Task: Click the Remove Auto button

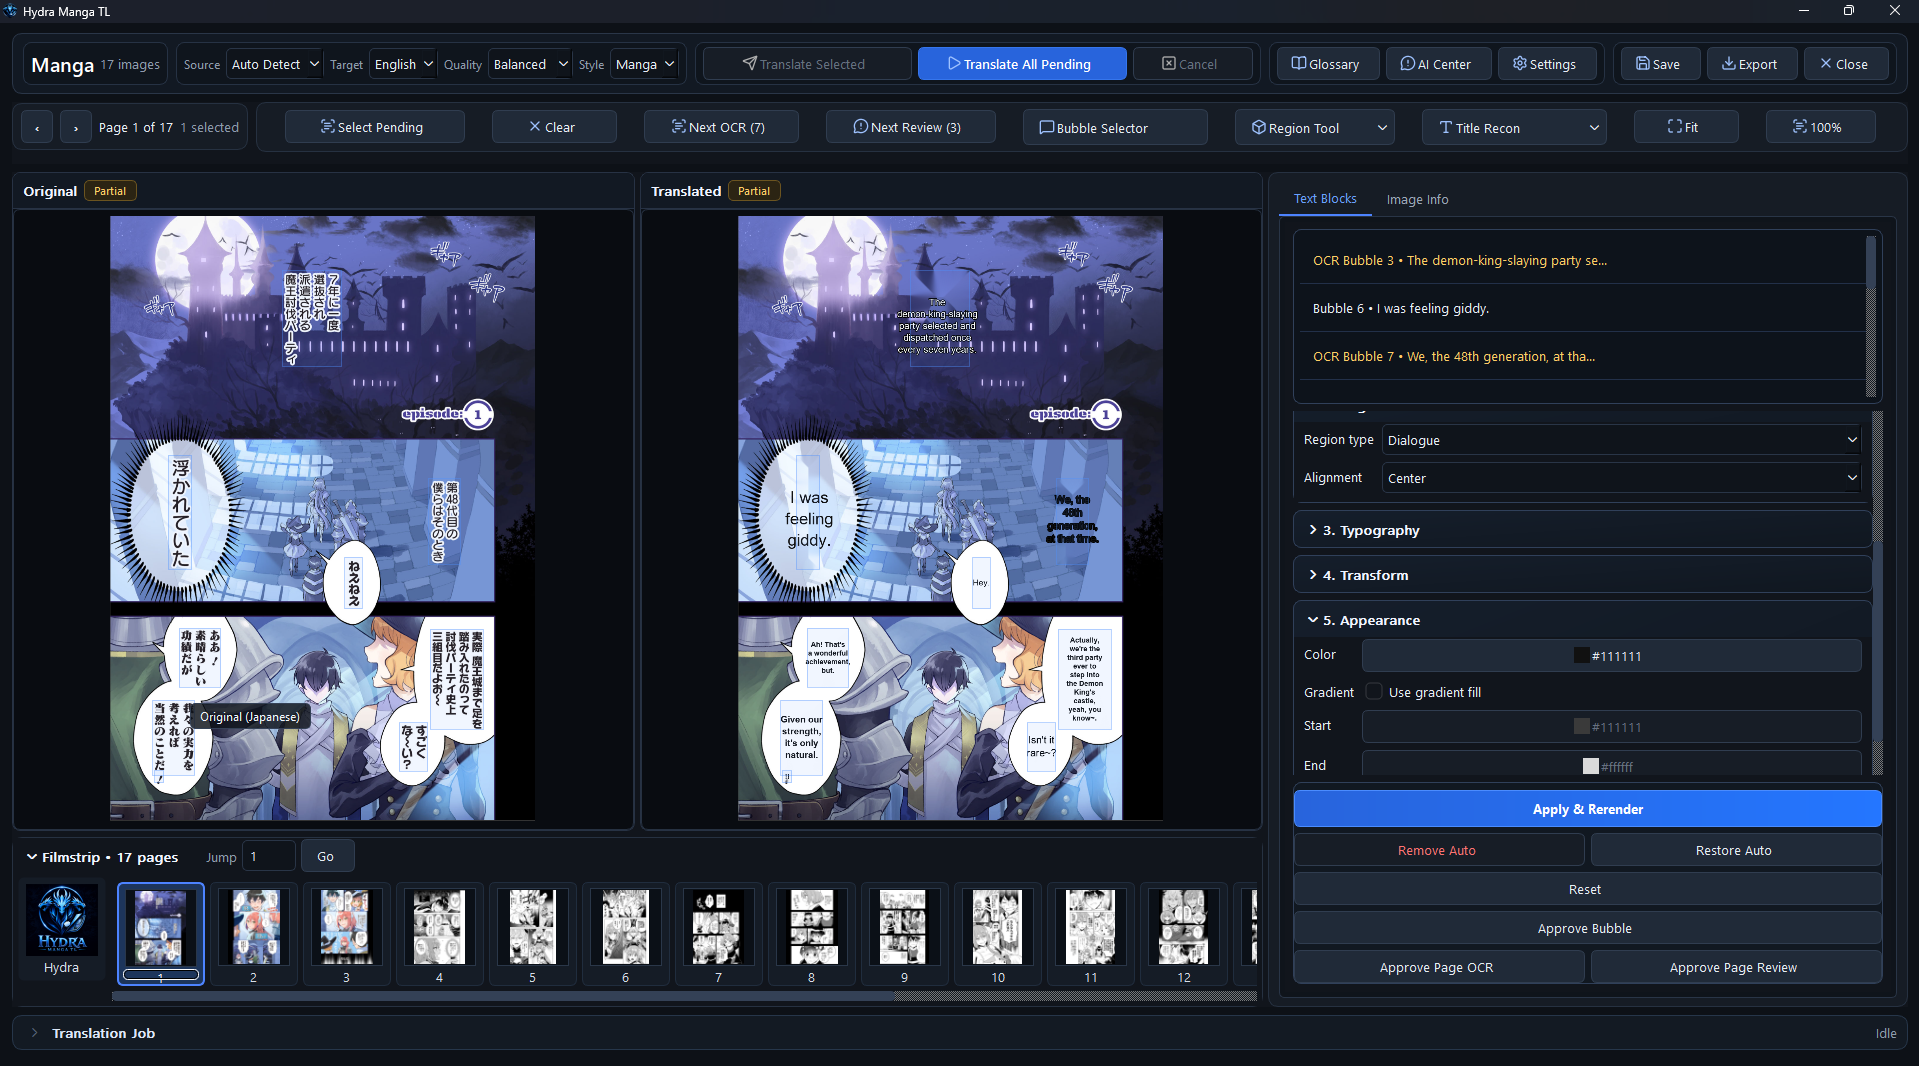Action: click(1438, 850)
